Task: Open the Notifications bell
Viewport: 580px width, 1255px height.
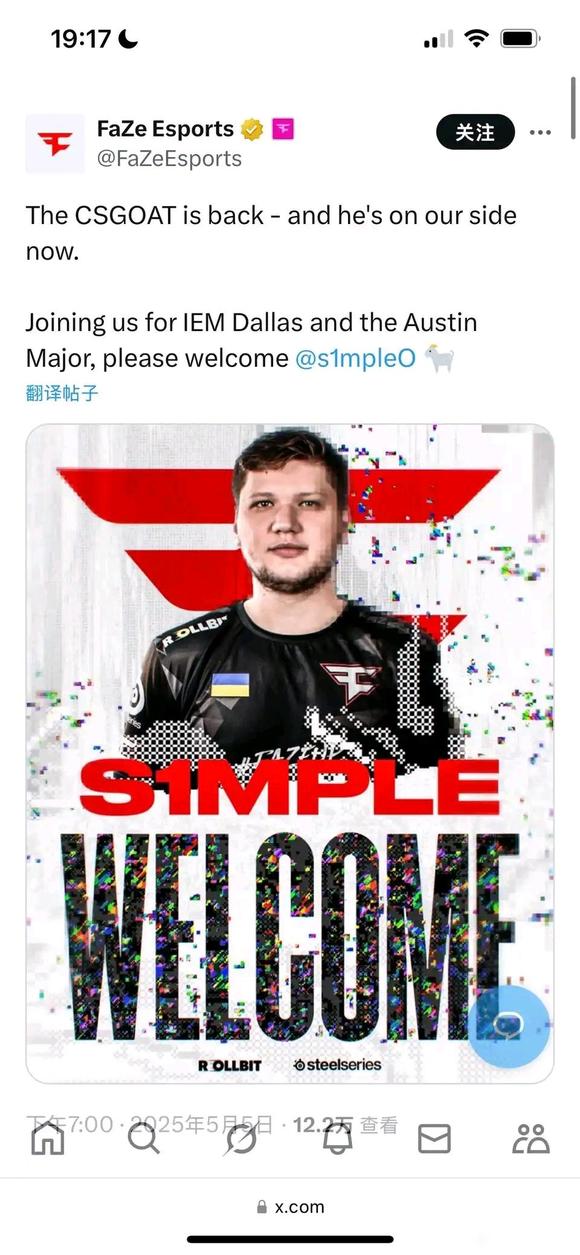Action: point(337,1138)
